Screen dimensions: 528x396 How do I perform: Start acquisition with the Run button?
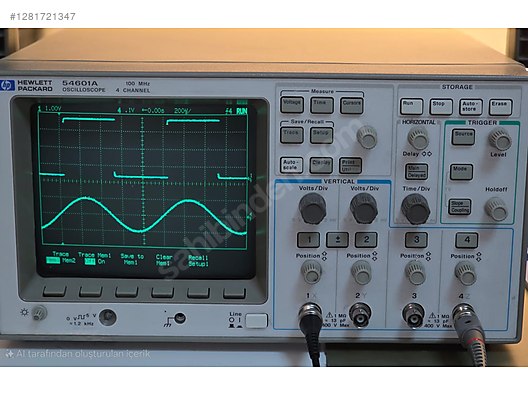411,106
